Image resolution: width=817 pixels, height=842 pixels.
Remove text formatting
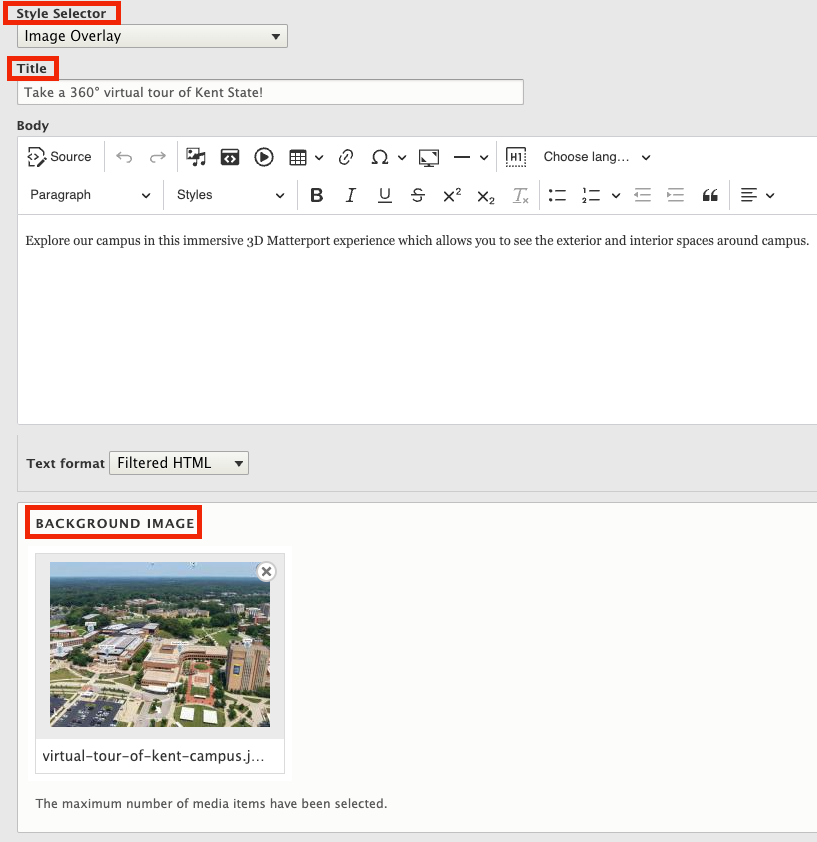519,195
